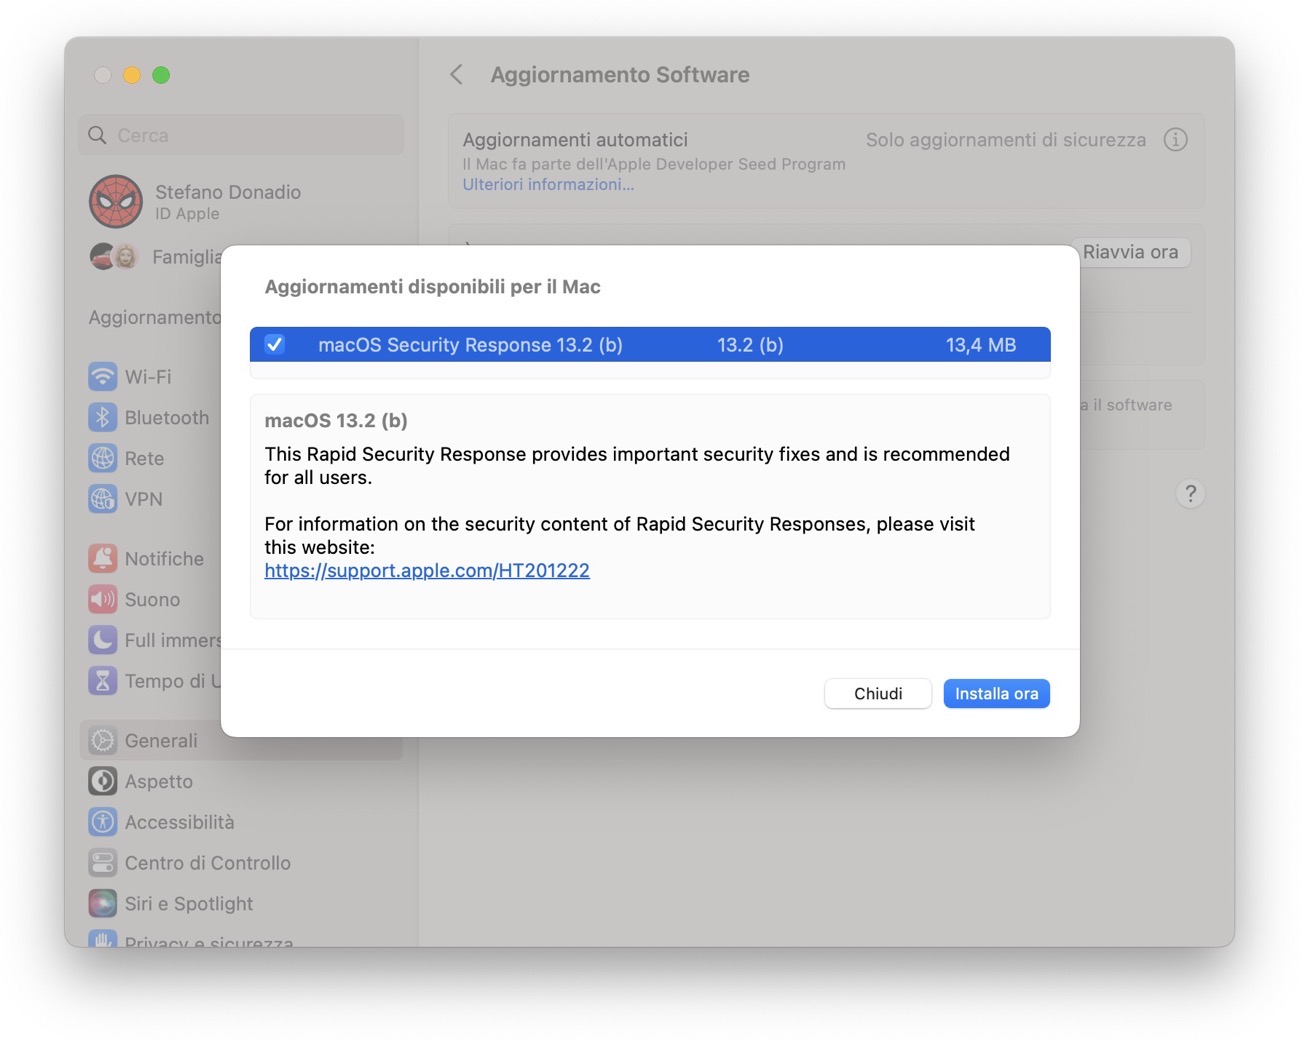The width and height of the screenshot is (1300, 1040).
Task: Open Bluetooth settings from the sidebar
Action: pos(103,417)
